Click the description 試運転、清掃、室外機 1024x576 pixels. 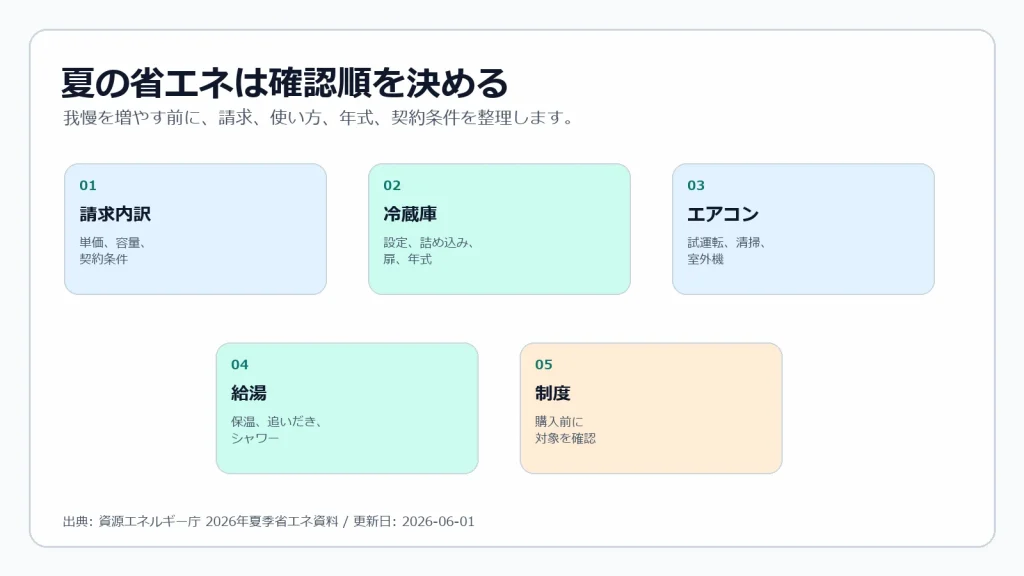726,251
